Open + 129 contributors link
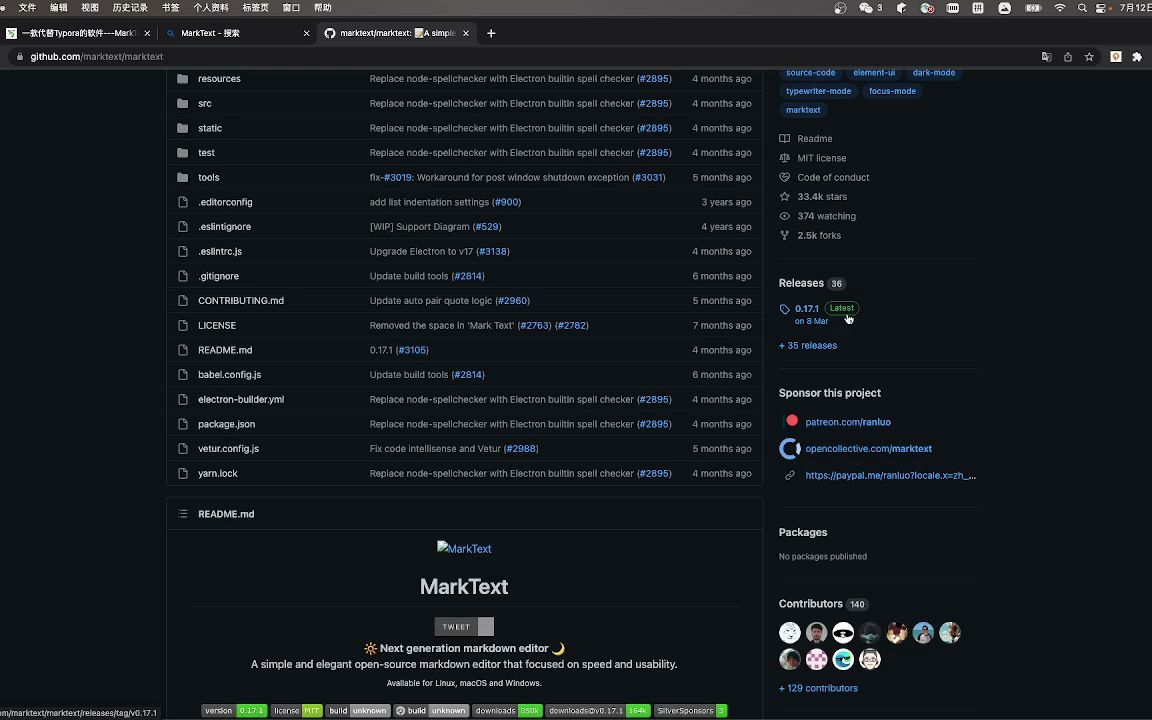Image resolution: width=1152 pixels, height=720 pixels. [x=818, y=688]
